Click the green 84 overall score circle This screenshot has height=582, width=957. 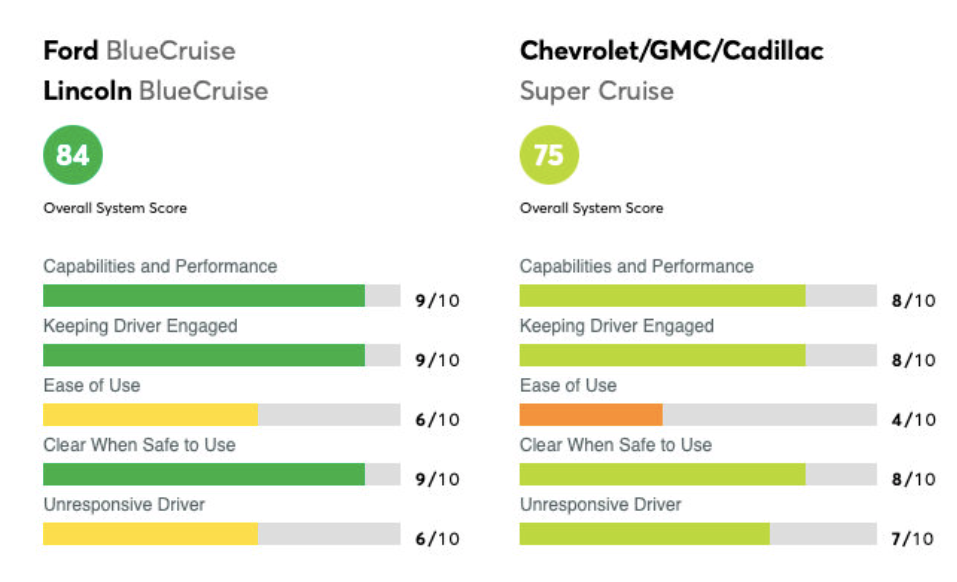73,155
